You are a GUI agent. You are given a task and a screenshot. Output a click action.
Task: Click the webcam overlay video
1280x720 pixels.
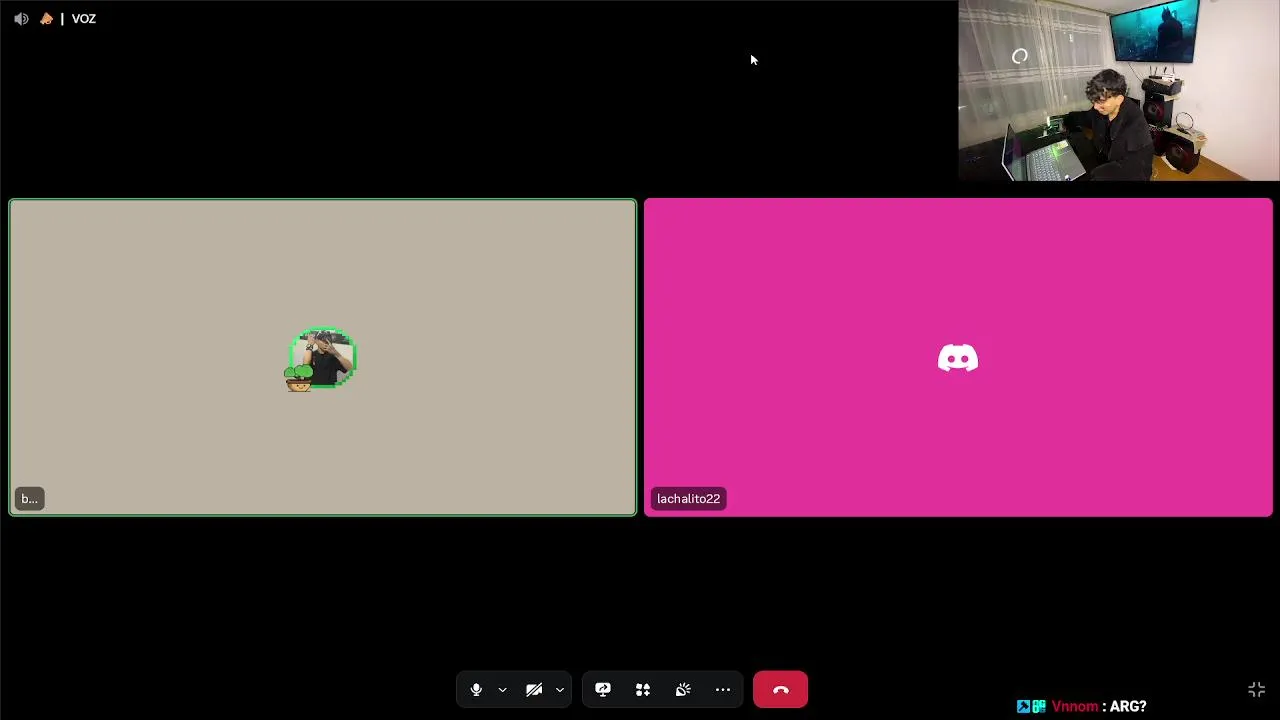(x=1119, y=90)
